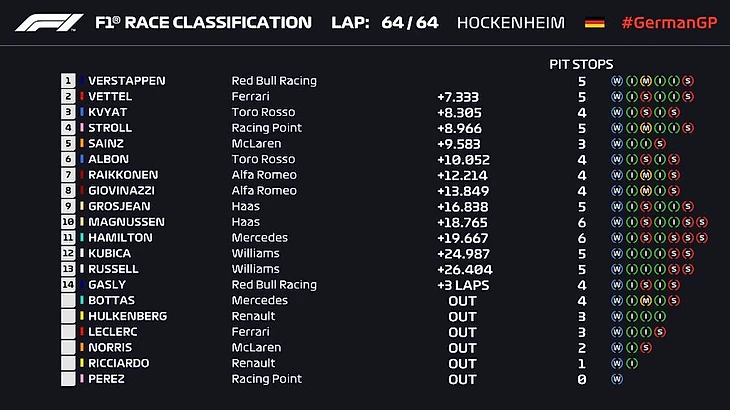Select Sainz's red soft tyre icon
Viewport: 730px width, 410px height.
click(x=659, y=143)
